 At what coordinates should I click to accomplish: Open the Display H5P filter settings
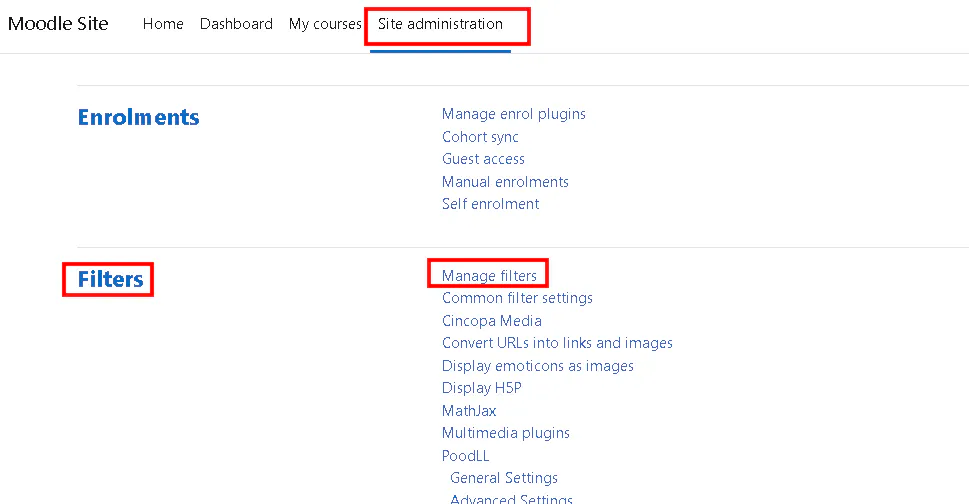coord(481,388)
